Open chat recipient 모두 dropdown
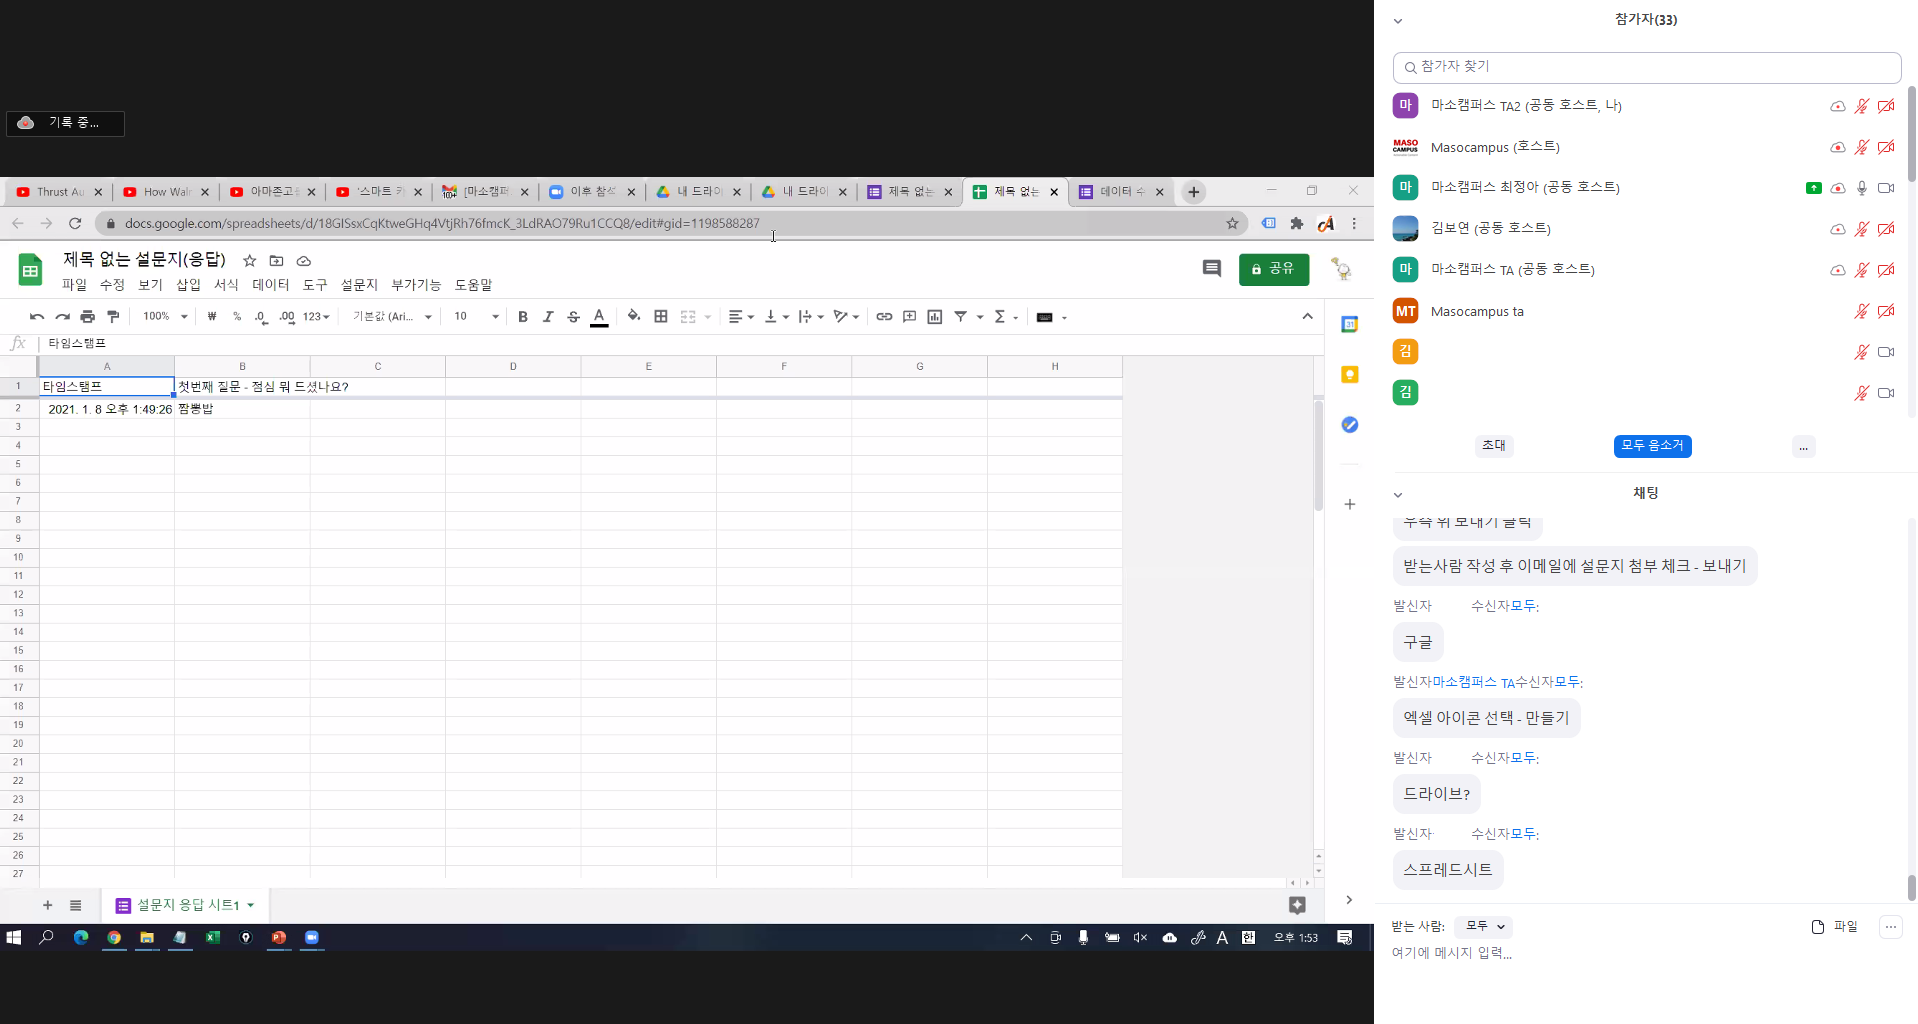 click(x=1484, y=926)
